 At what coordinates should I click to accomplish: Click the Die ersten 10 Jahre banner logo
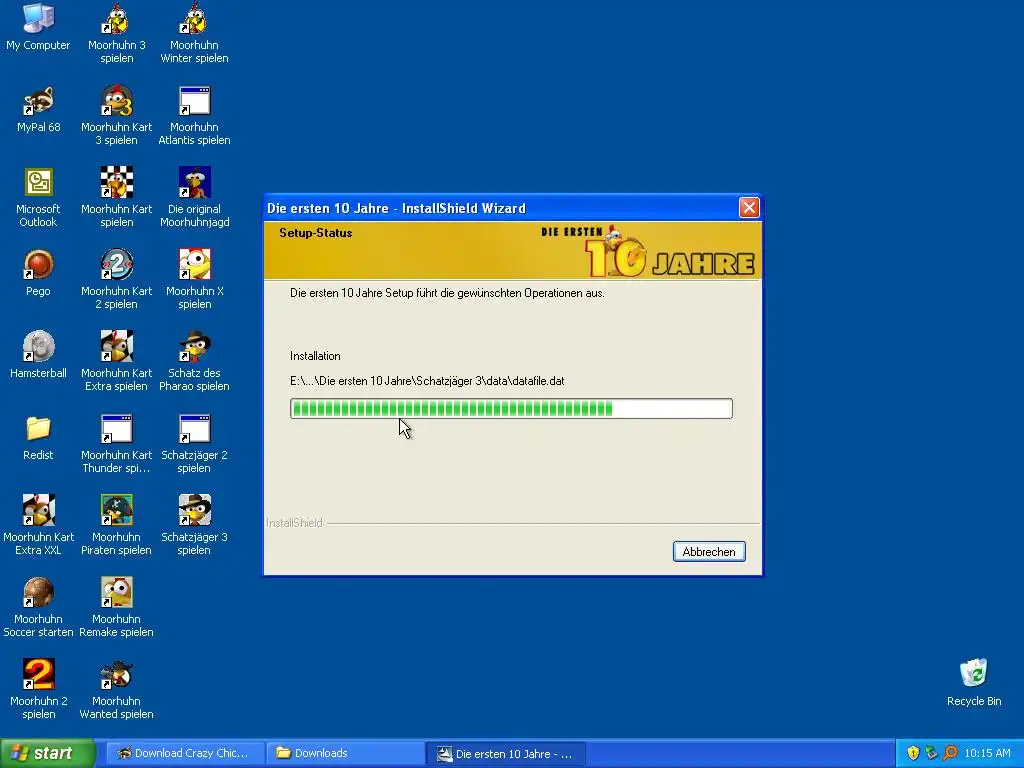(x=648, y=251)
